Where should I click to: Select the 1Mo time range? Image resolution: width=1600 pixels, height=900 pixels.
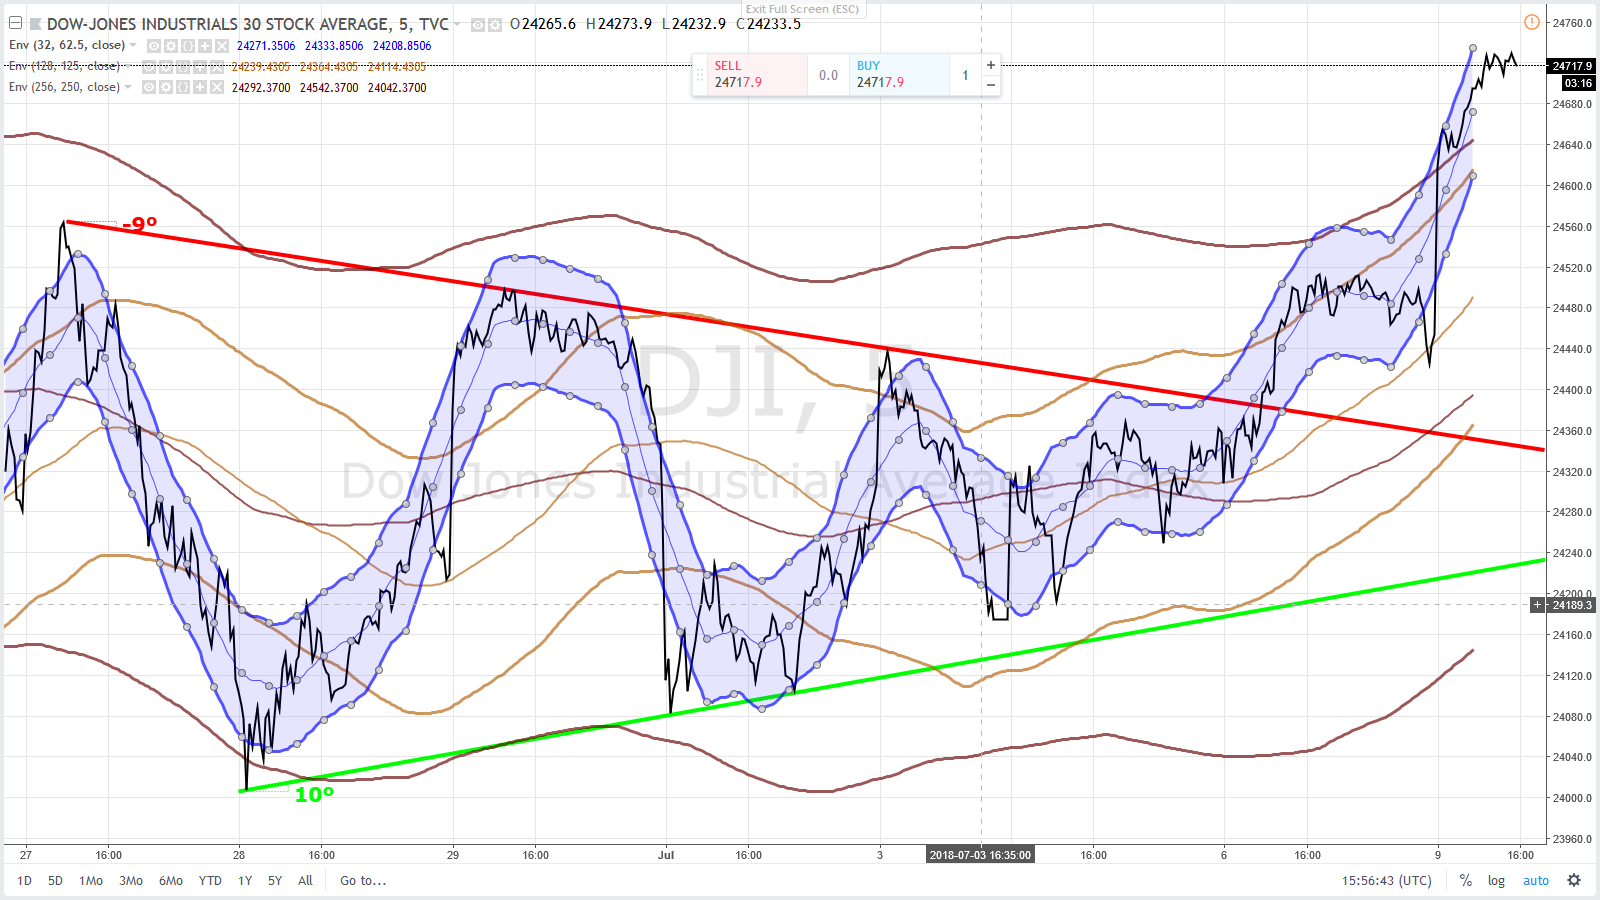[91, 881]
